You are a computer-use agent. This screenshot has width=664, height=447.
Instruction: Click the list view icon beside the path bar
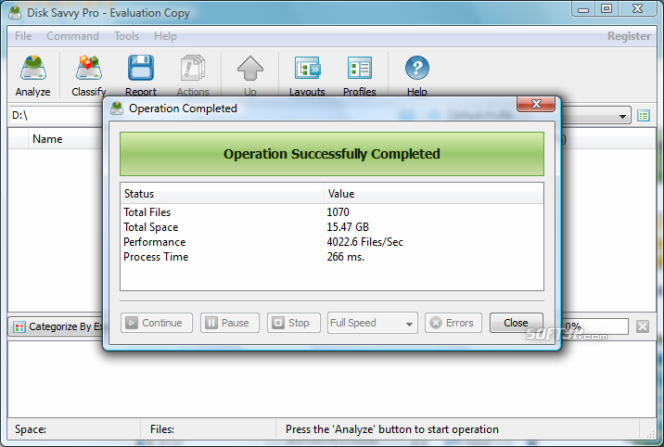pos(644,116)
